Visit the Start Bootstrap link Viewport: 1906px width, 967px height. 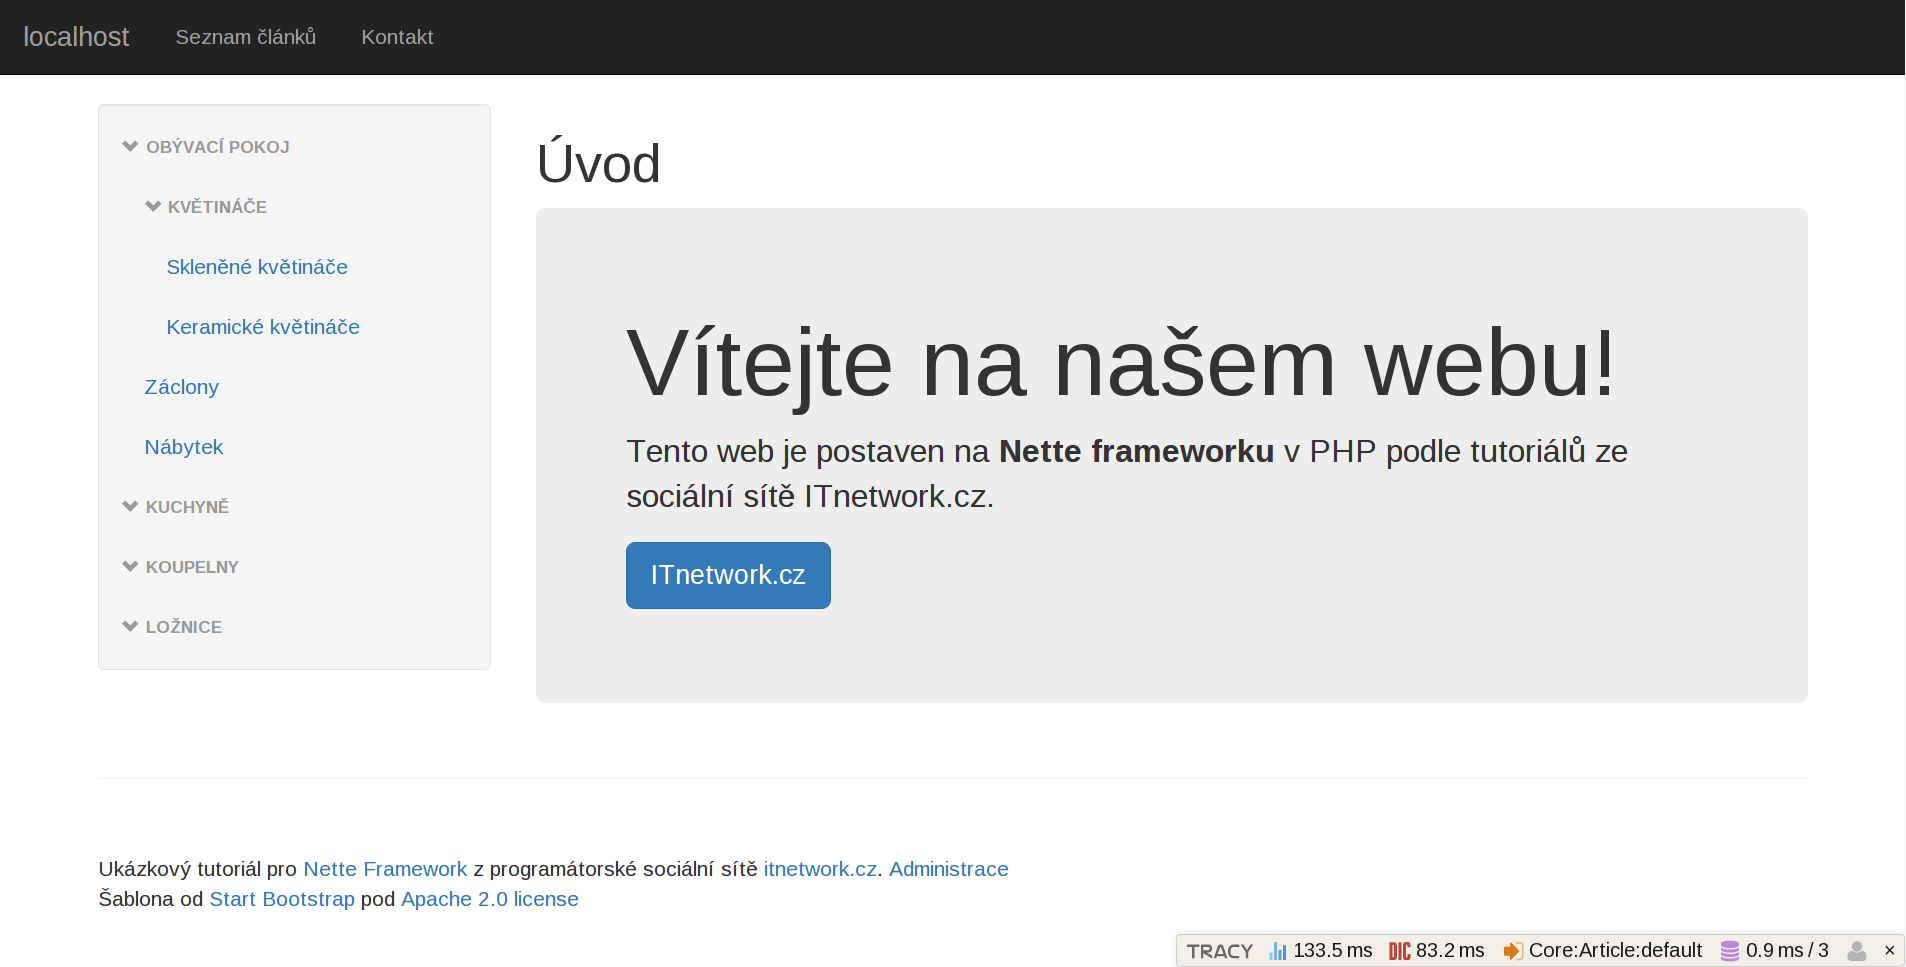click(282, 899)
